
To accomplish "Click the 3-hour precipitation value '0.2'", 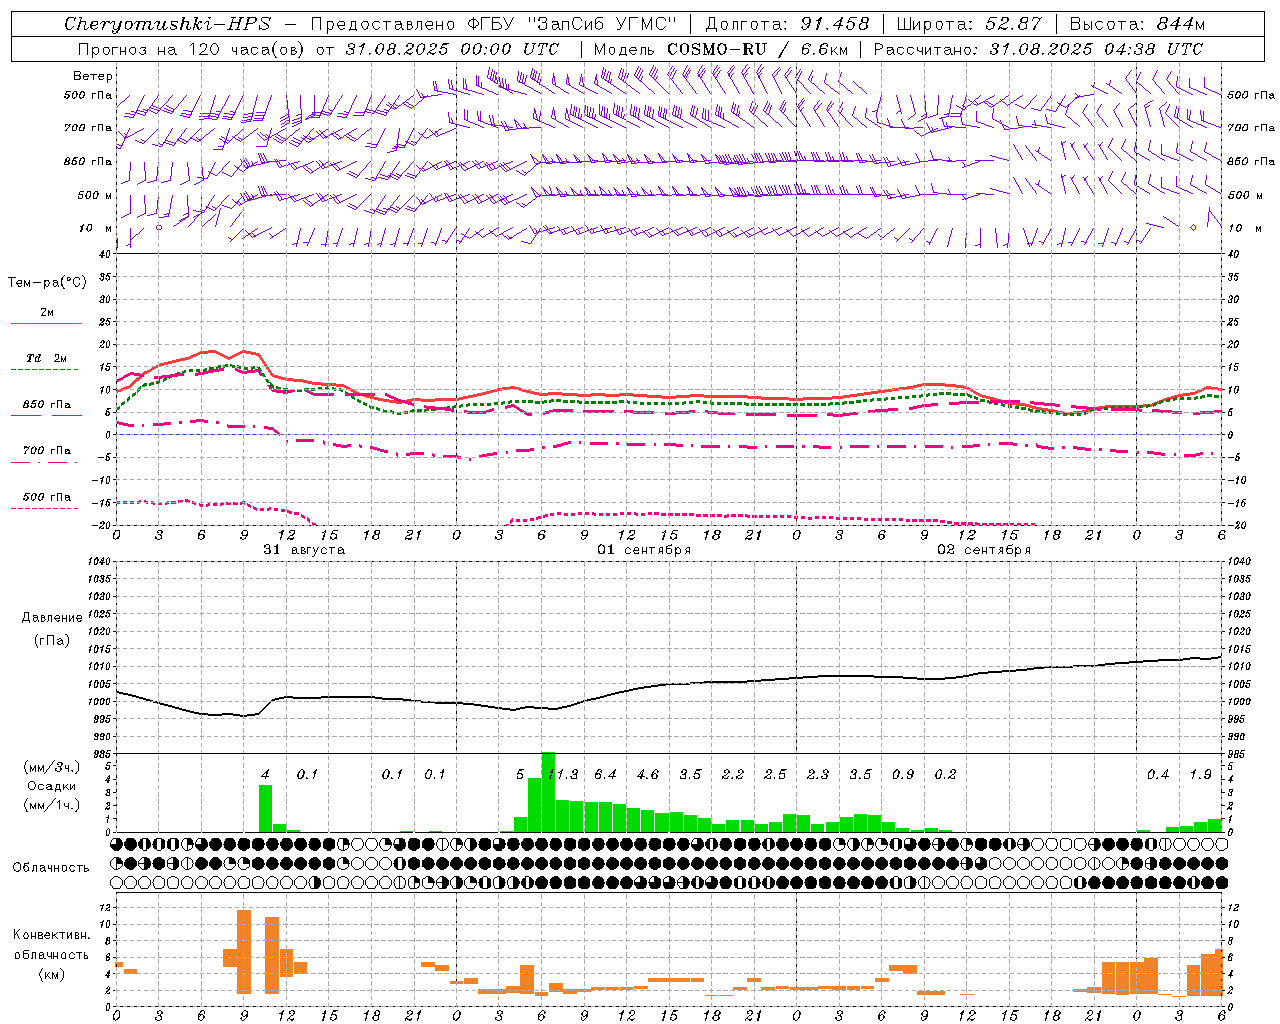I will (945, 775).
